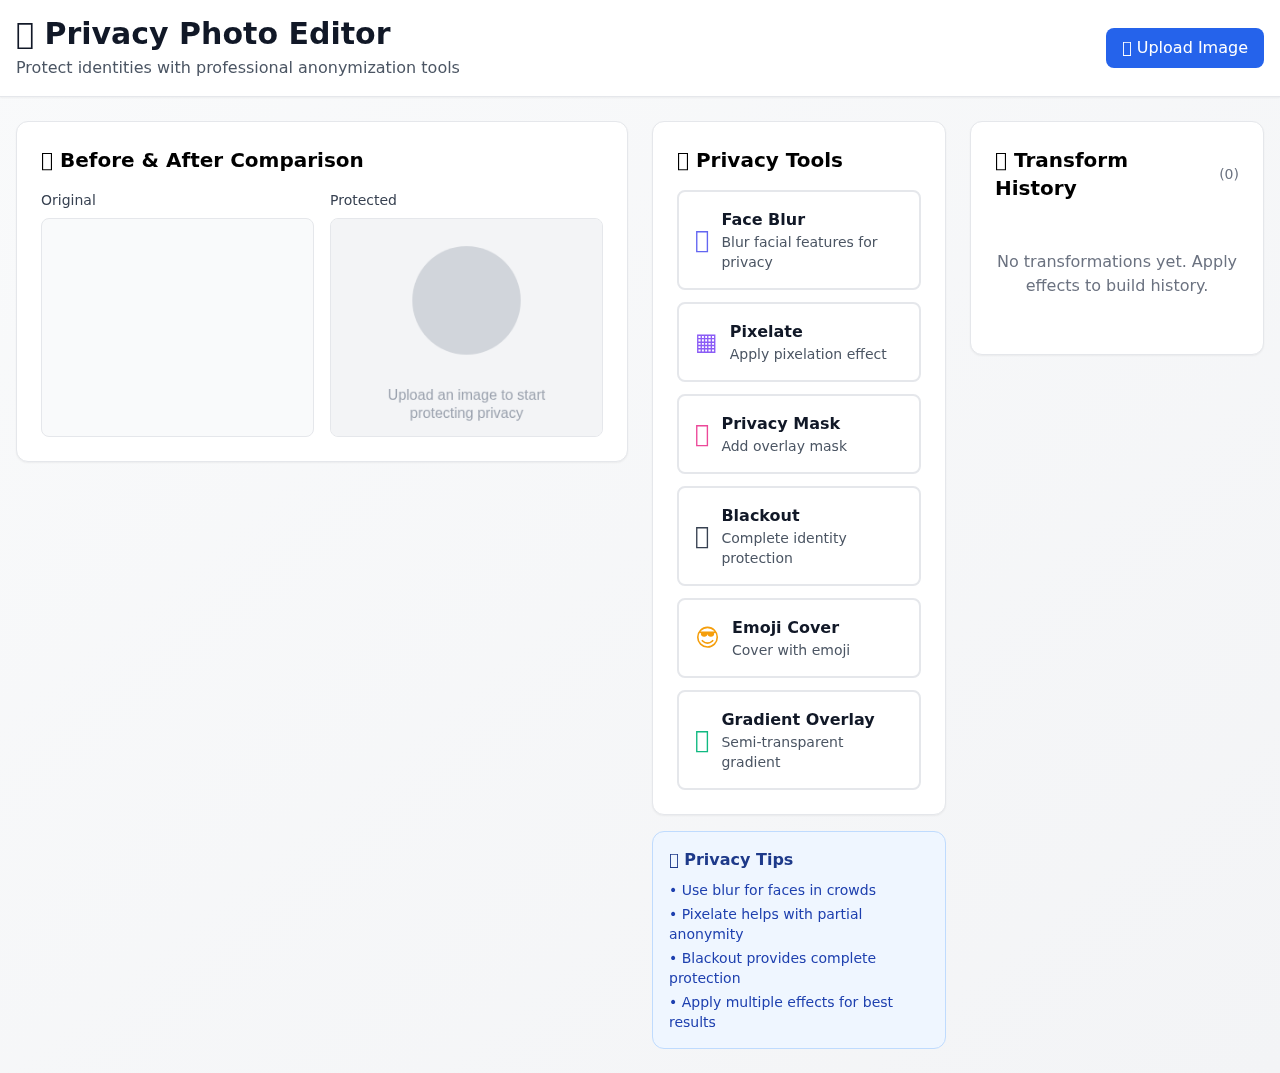Click the transformation count indicator (0)
The image size is (1280, 1073).
[x=1228, y=173]
